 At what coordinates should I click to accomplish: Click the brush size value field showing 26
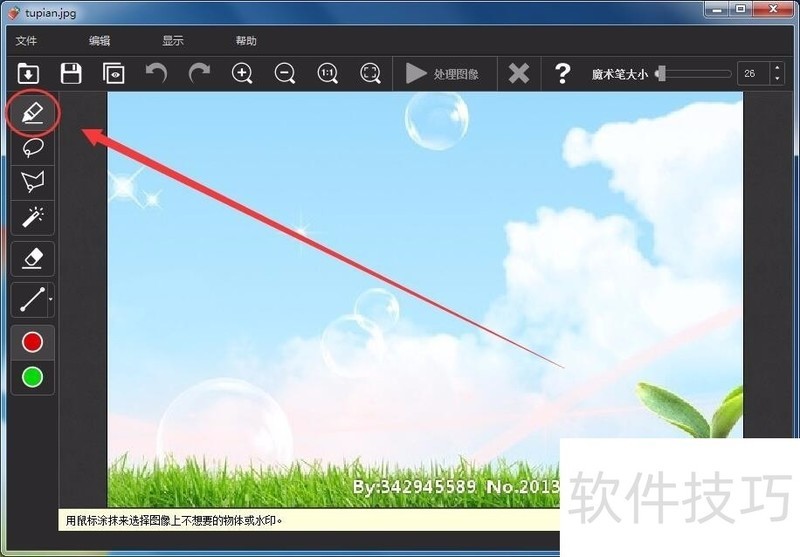click(x=754, y=73)
